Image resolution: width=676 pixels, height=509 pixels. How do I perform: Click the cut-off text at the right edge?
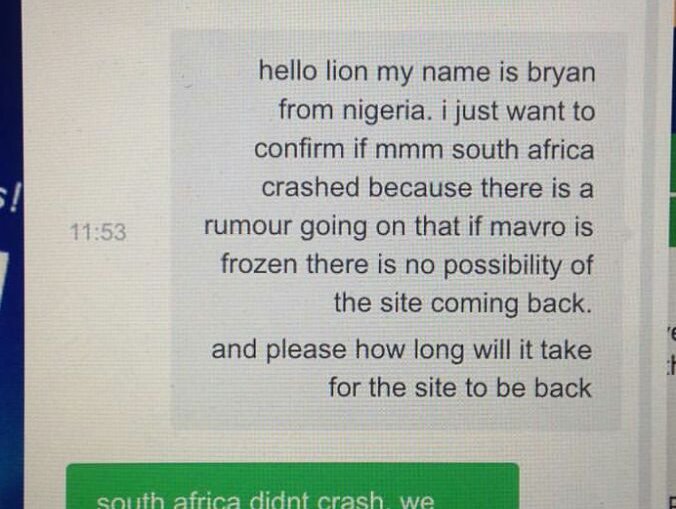[x=671, y=351]
